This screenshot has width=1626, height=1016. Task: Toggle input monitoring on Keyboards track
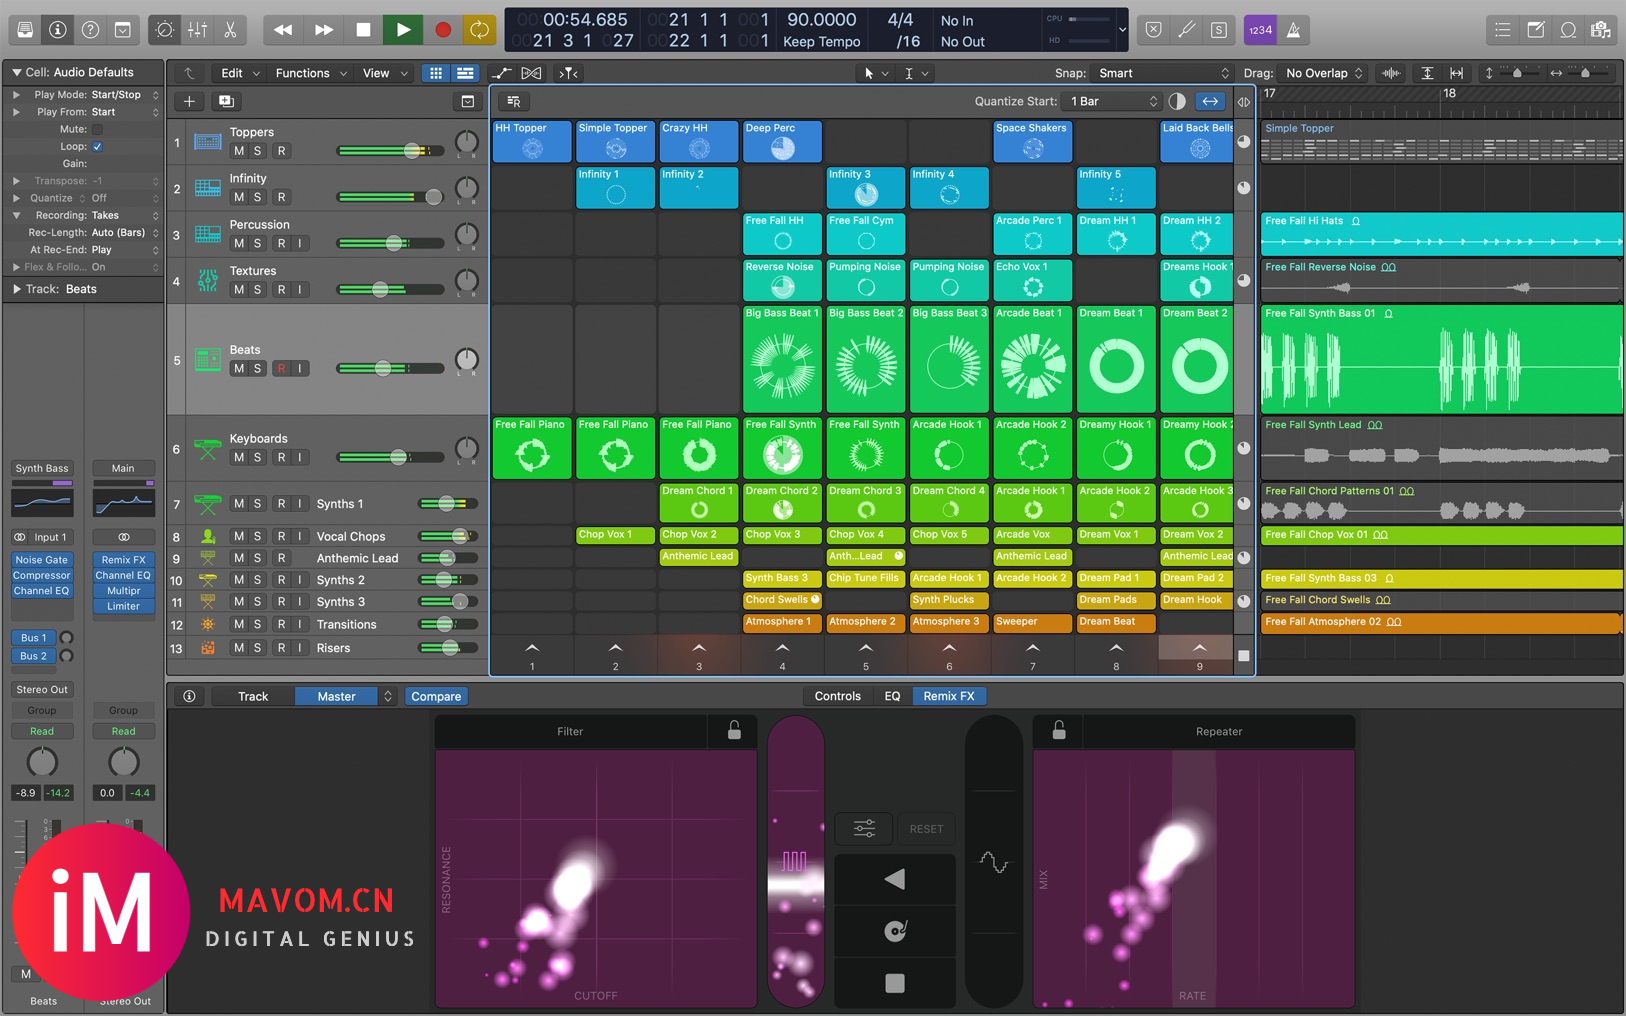click(299, 457)
